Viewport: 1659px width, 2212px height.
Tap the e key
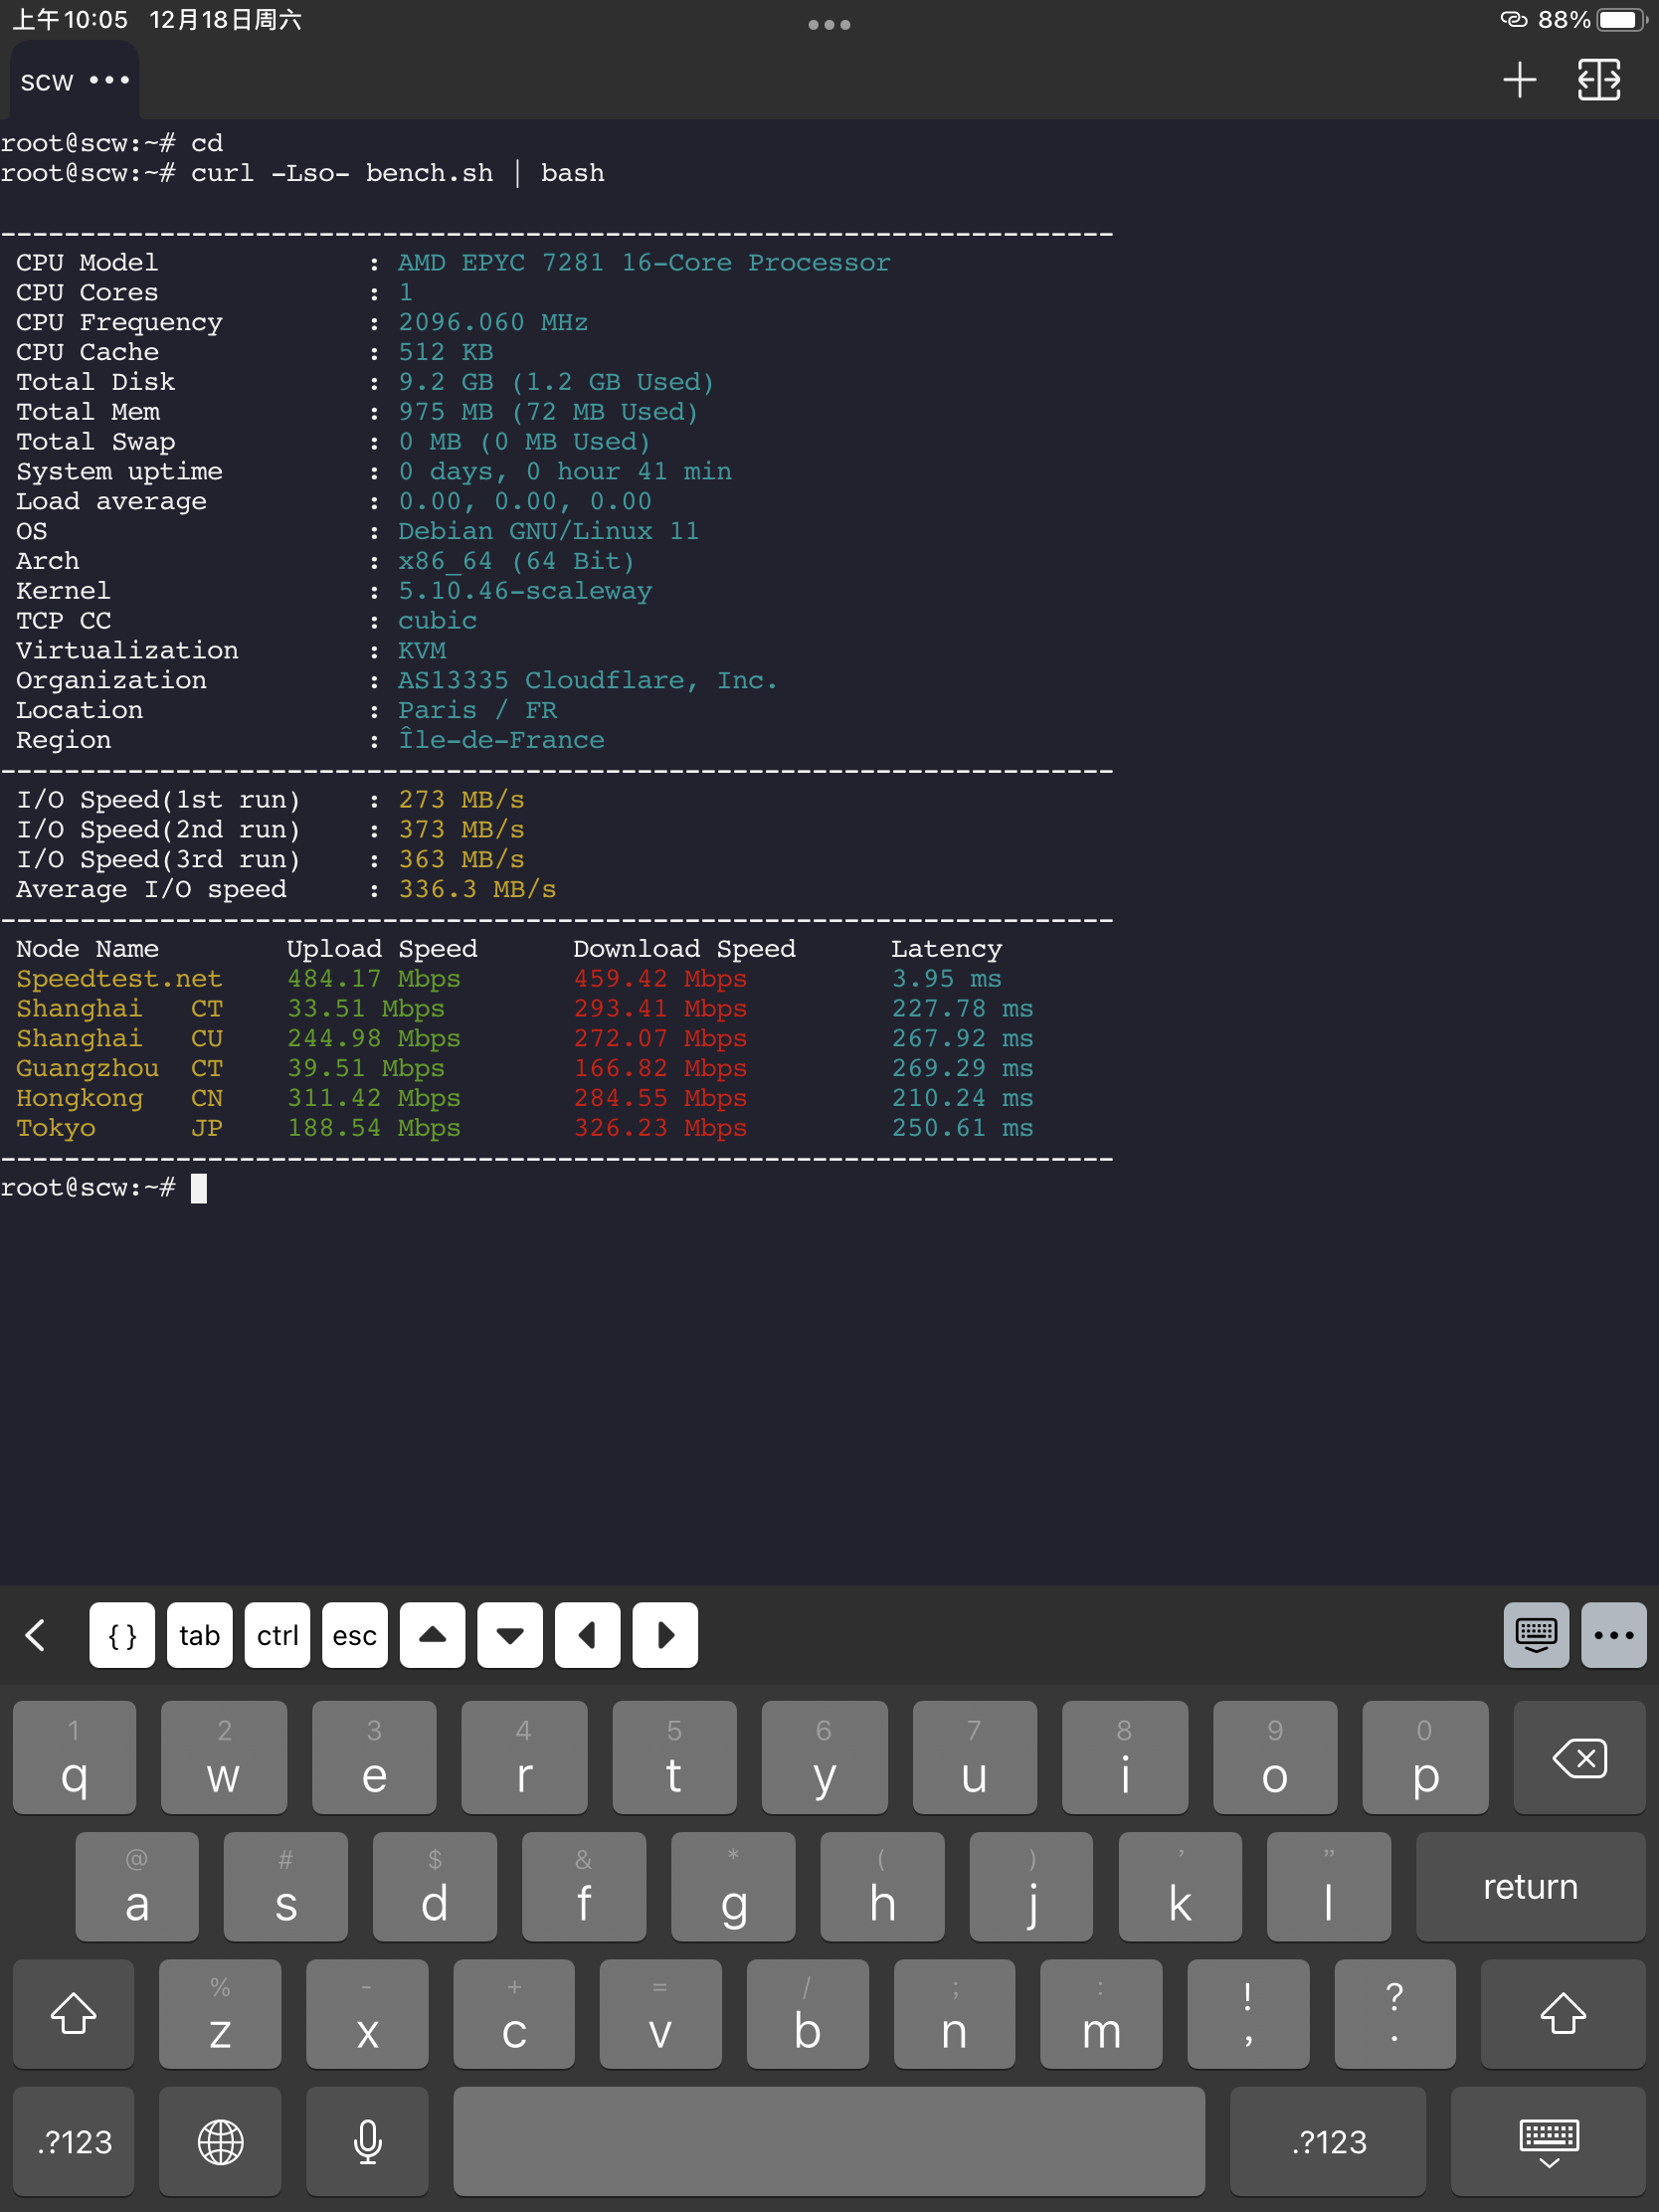[374, 1757]
